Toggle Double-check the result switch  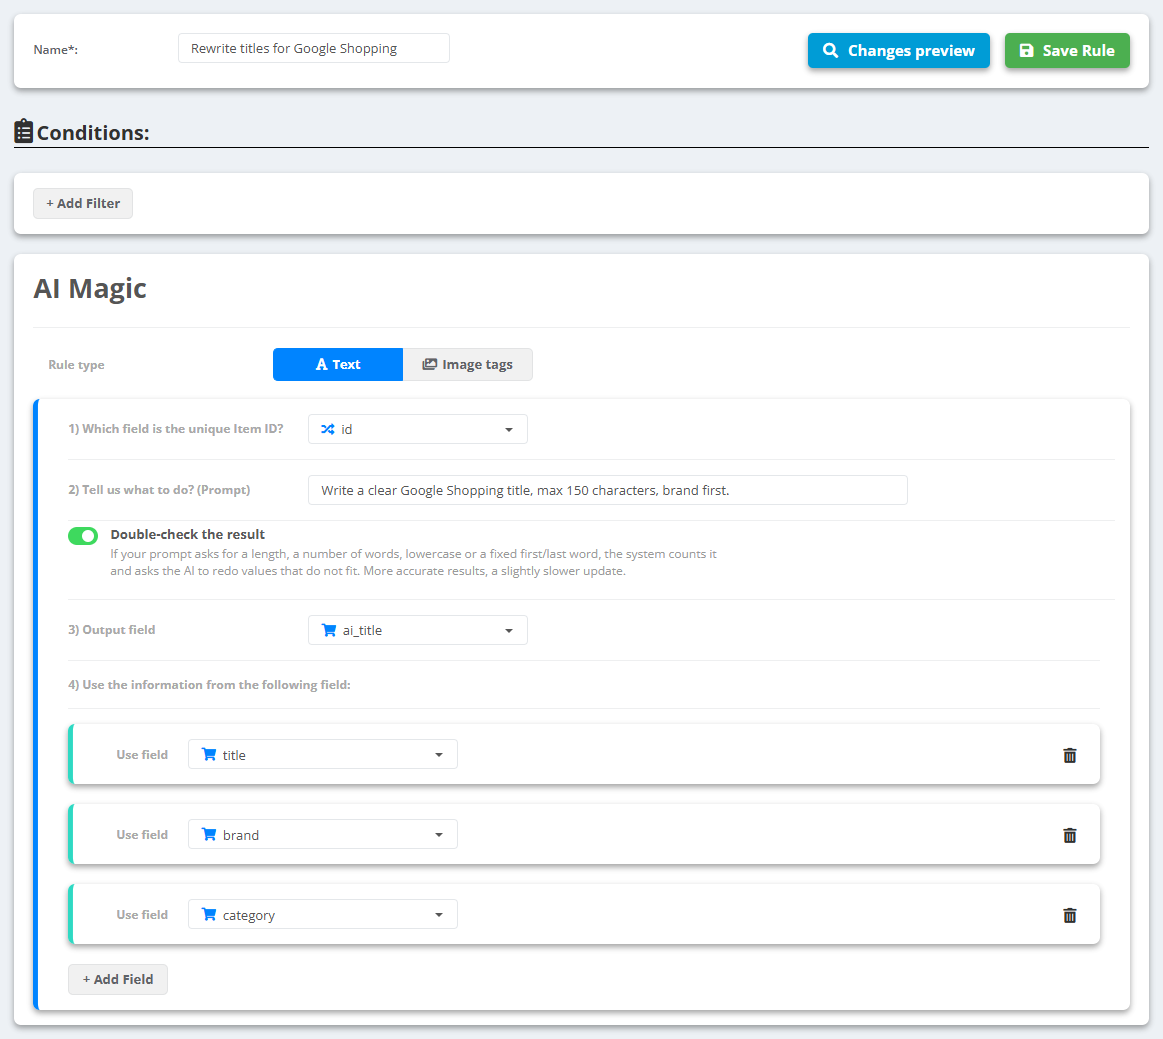83,535
